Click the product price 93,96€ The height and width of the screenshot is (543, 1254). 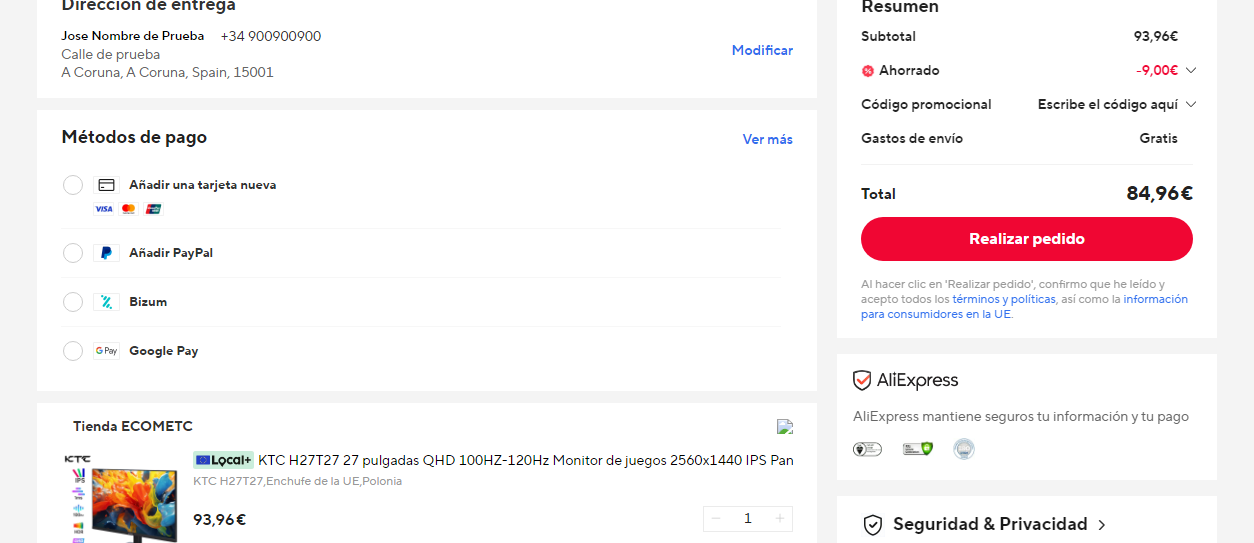pyautogui.click(x=219, y=519)
